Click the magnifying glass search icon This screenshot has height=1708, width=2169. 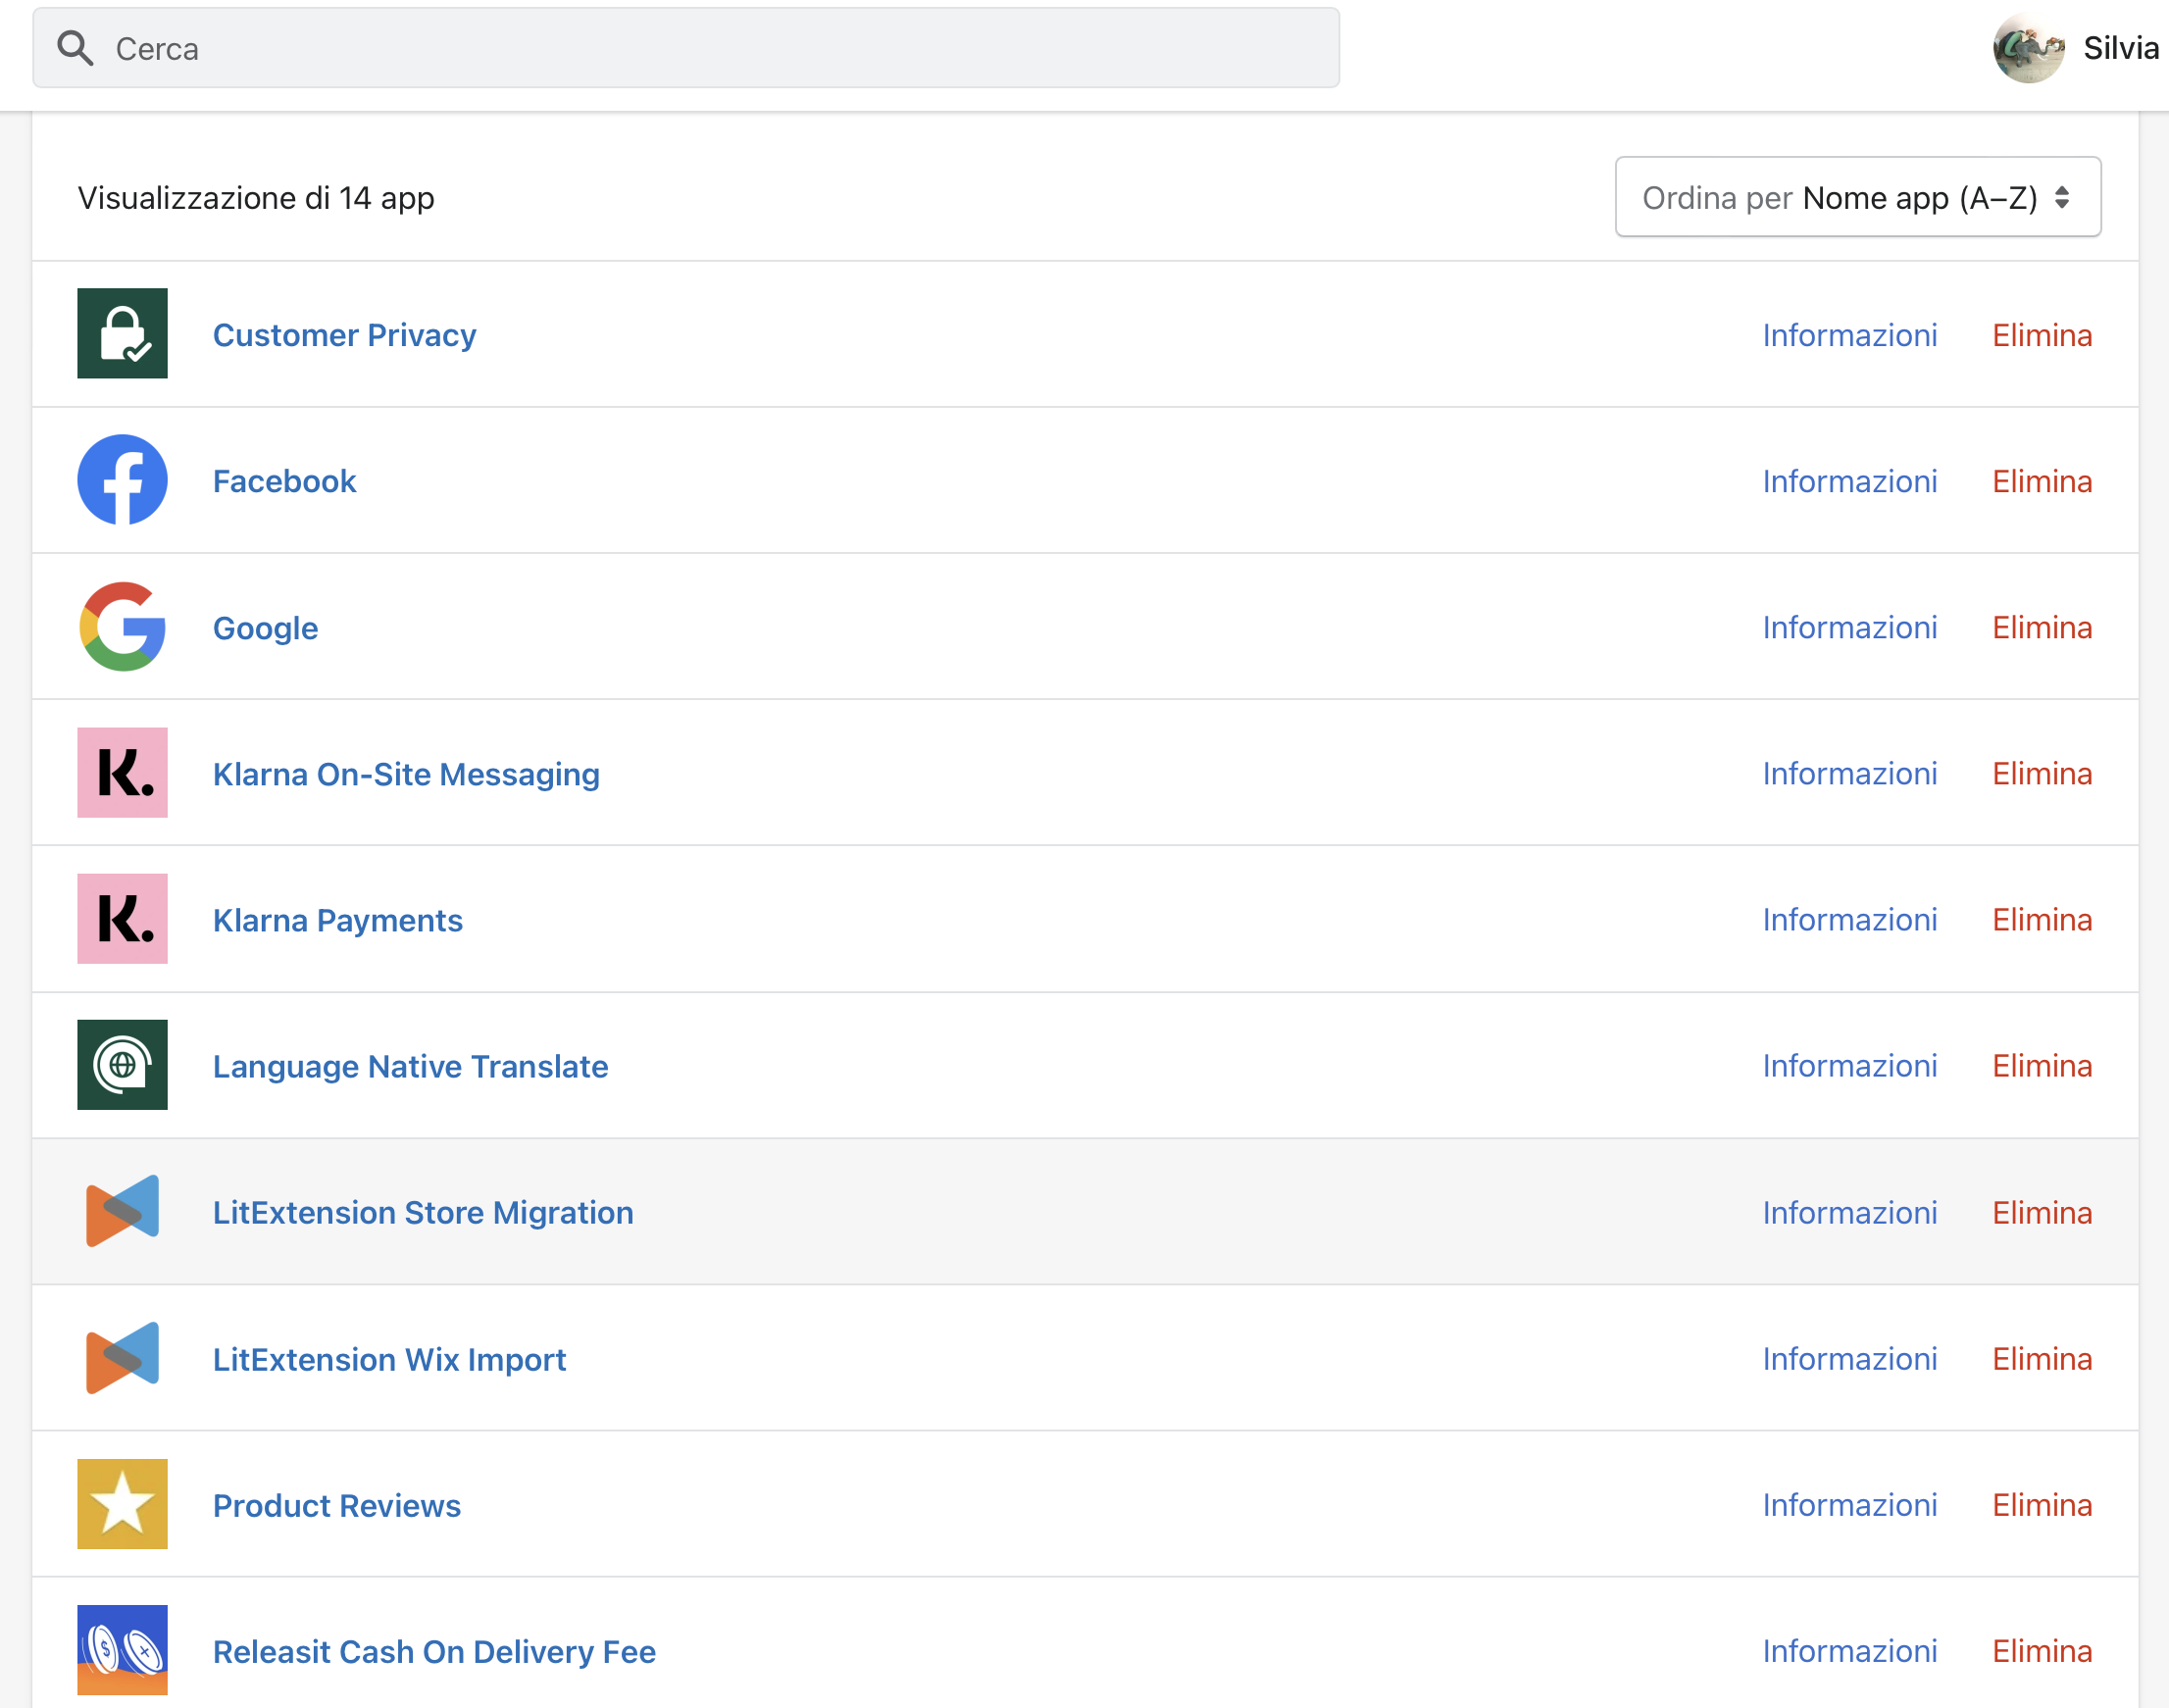point(75,48)
